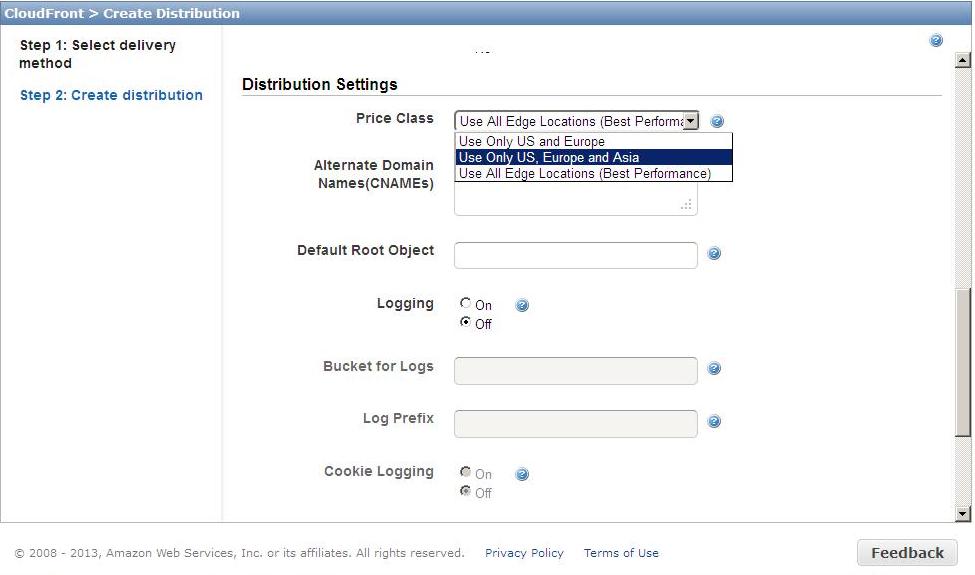Choose Use Only US, Europe and Asia
Screen dimensions: 975x575
(594, 157)
